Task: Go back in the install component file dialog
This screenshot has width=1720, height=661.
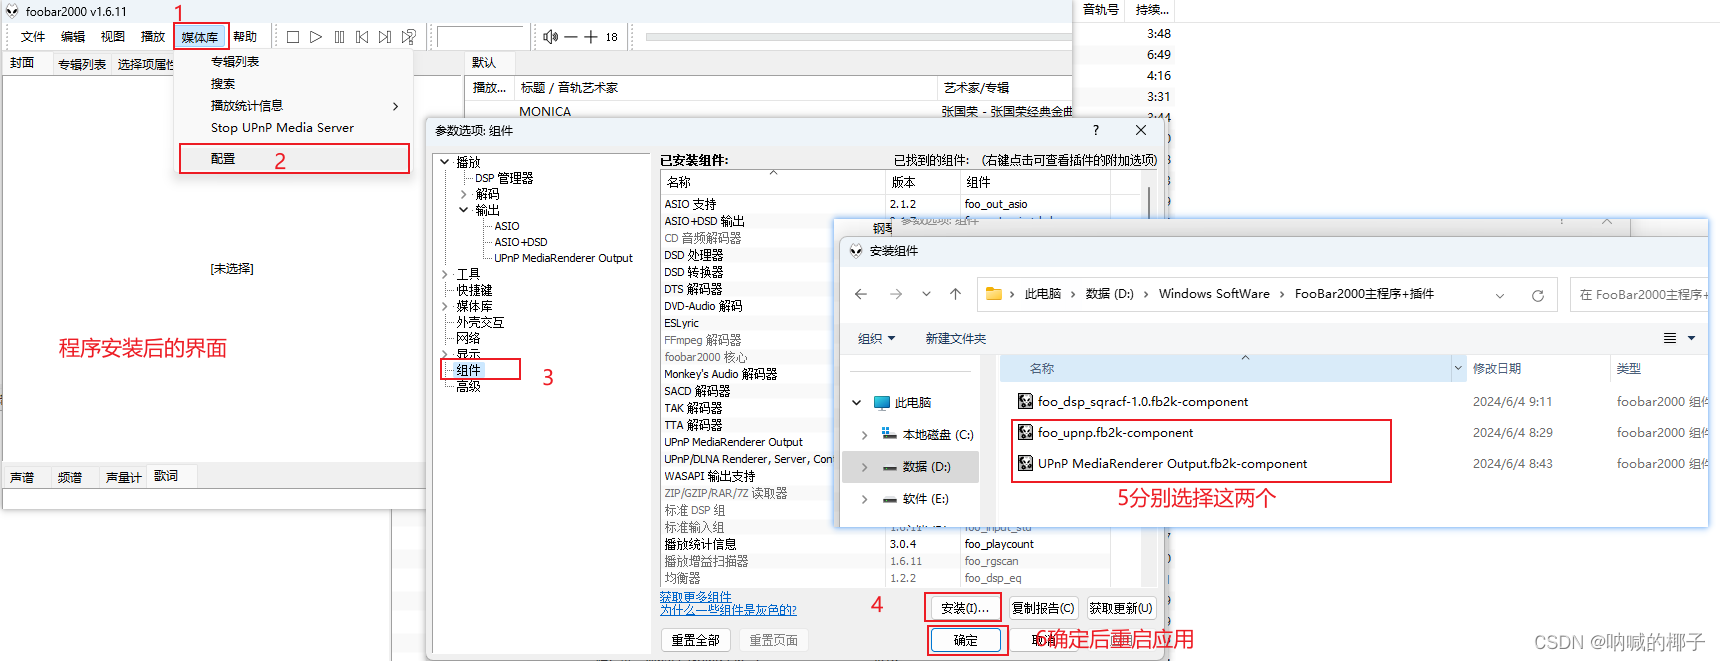Action: coord(861,294)
